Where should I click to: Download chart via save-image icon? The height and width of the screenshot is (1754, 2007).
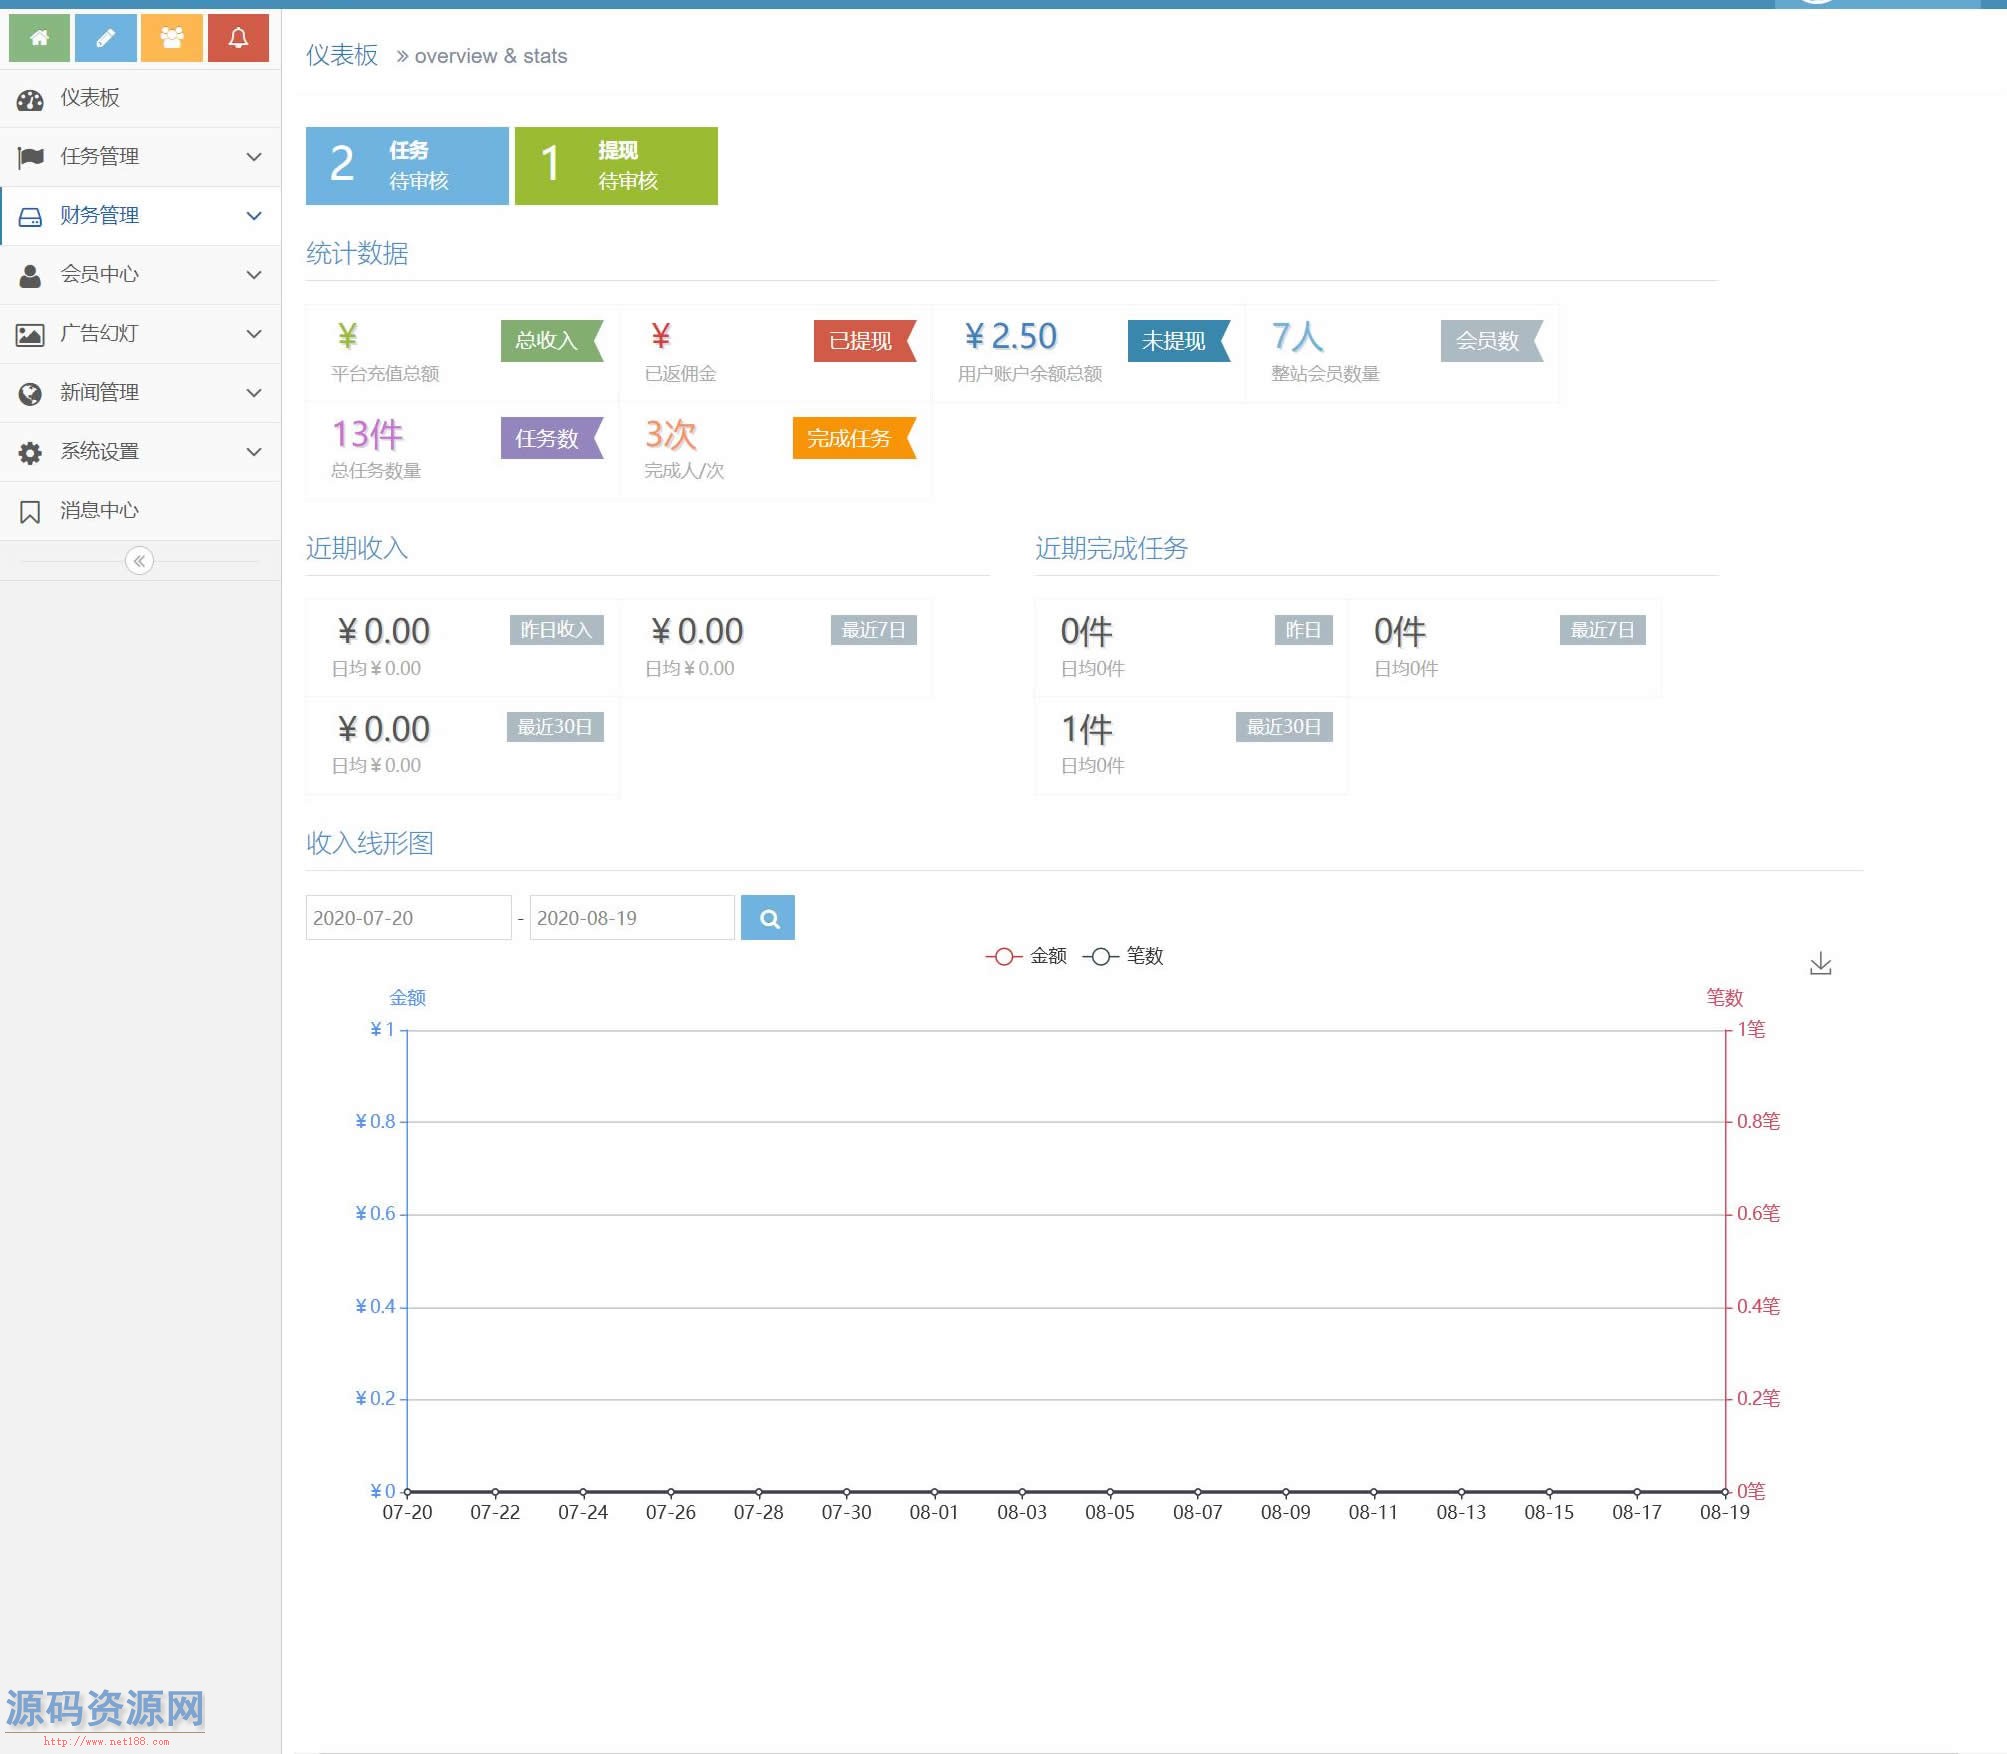(1820, 964)
